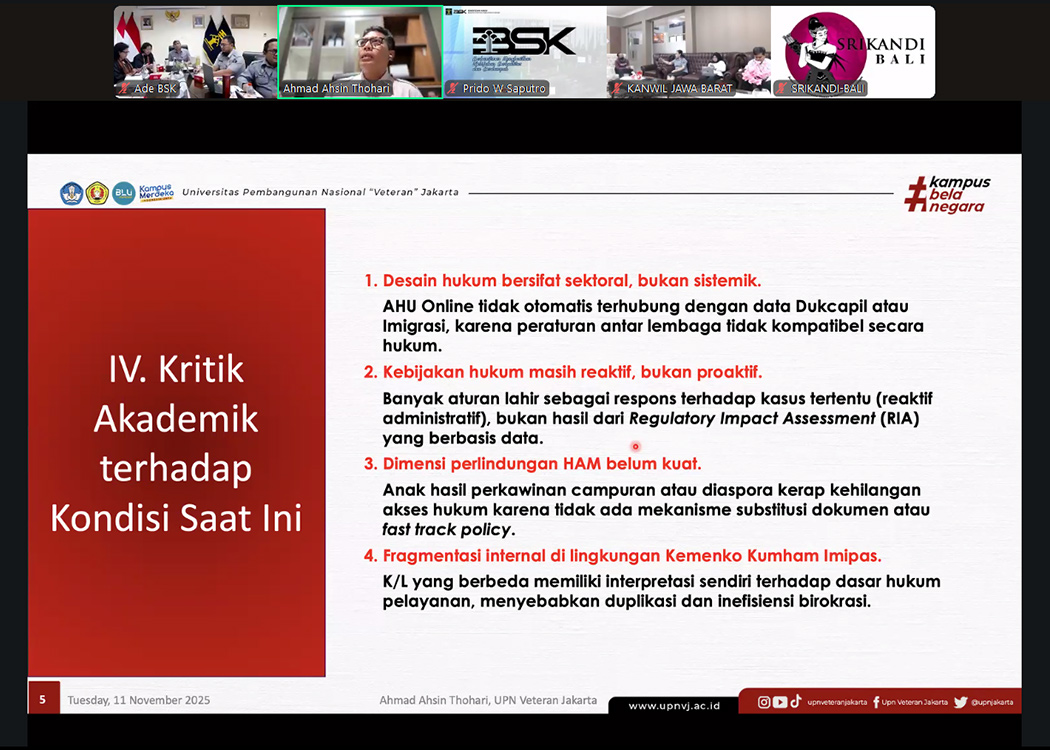The width and height of the screenshot is (1050, 750).
Task: Select the SRIKANDI BALI participant tile
Action: 852,50
